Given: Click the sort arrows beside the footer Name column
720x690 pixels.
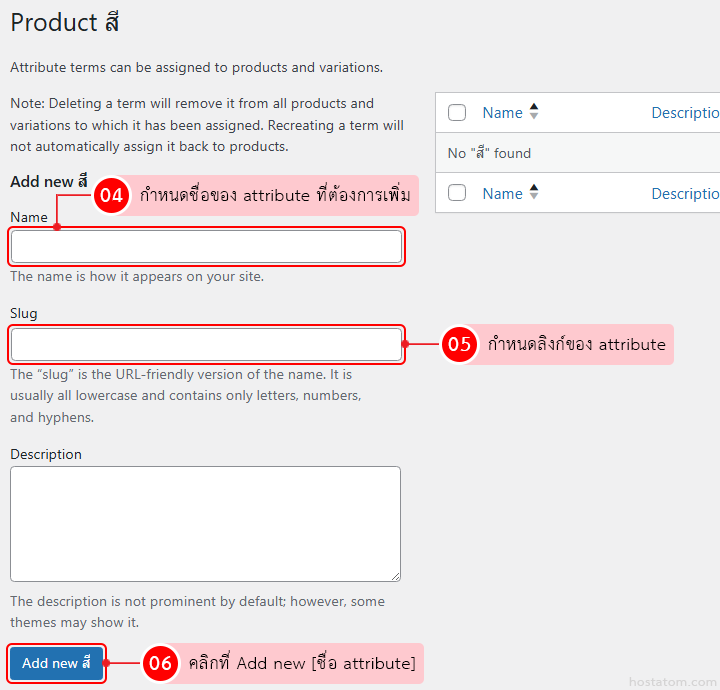Looking at the screenshot, I should (x=534, y=193).
